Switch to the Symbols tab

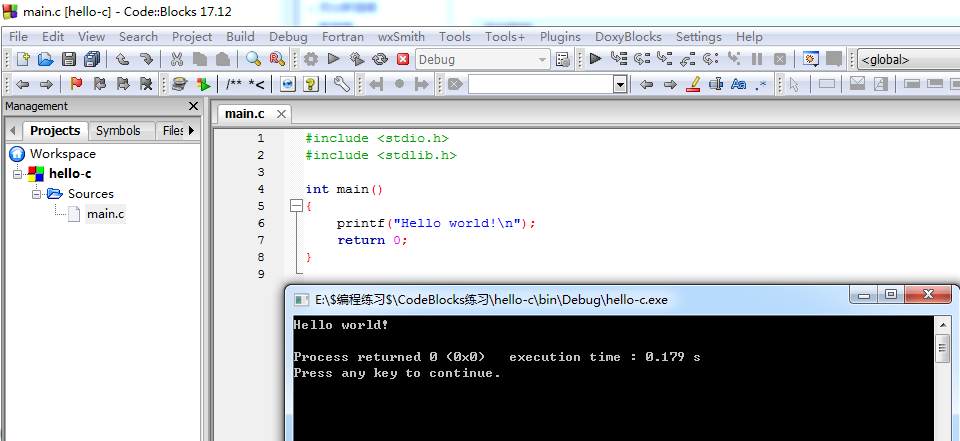click(118, 130)
